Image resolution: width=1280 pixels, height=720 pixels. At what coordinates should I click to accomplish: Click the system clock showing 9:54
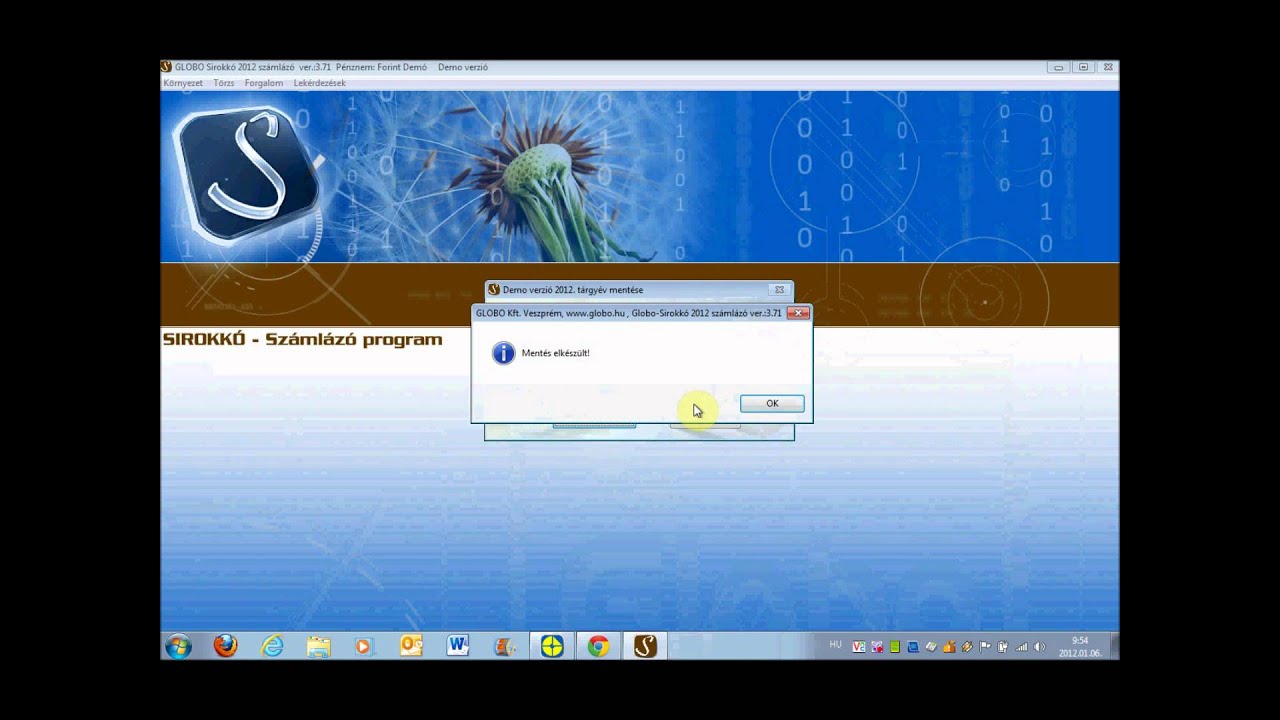(1080, 646)
